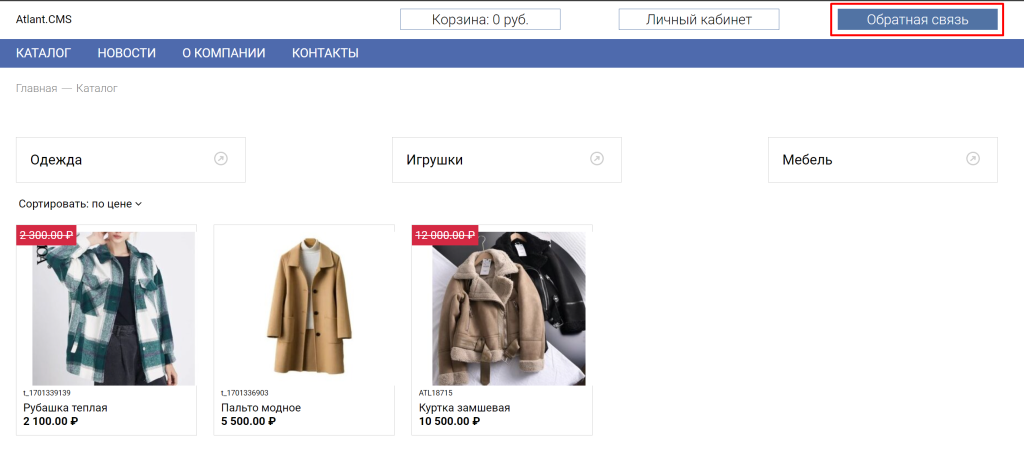Image resolution: width=1024 pixels, height=474 pixels.
Task: Open Личный кабинет
Action: 699,20
